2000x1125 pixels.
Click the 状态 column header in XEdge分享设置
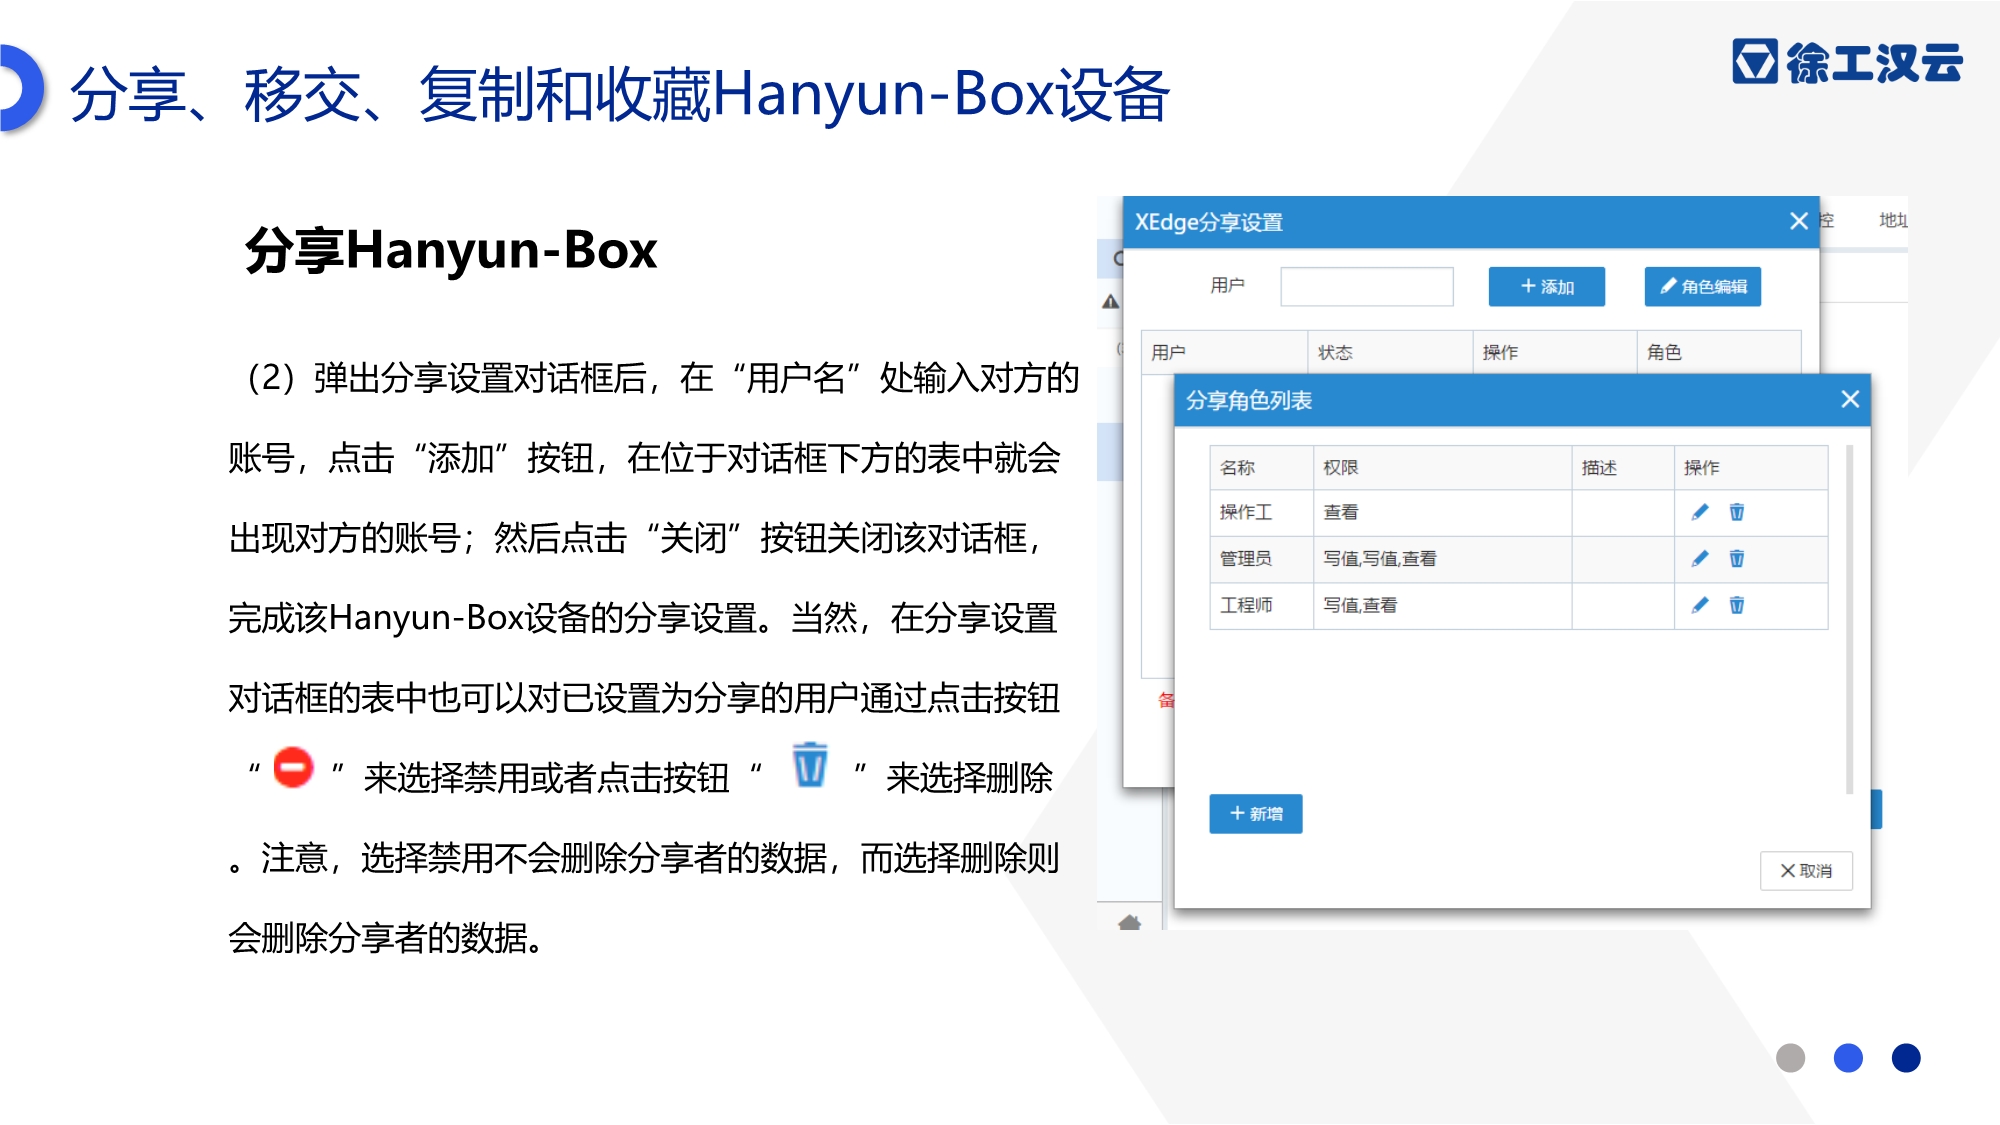(1390, 352)
